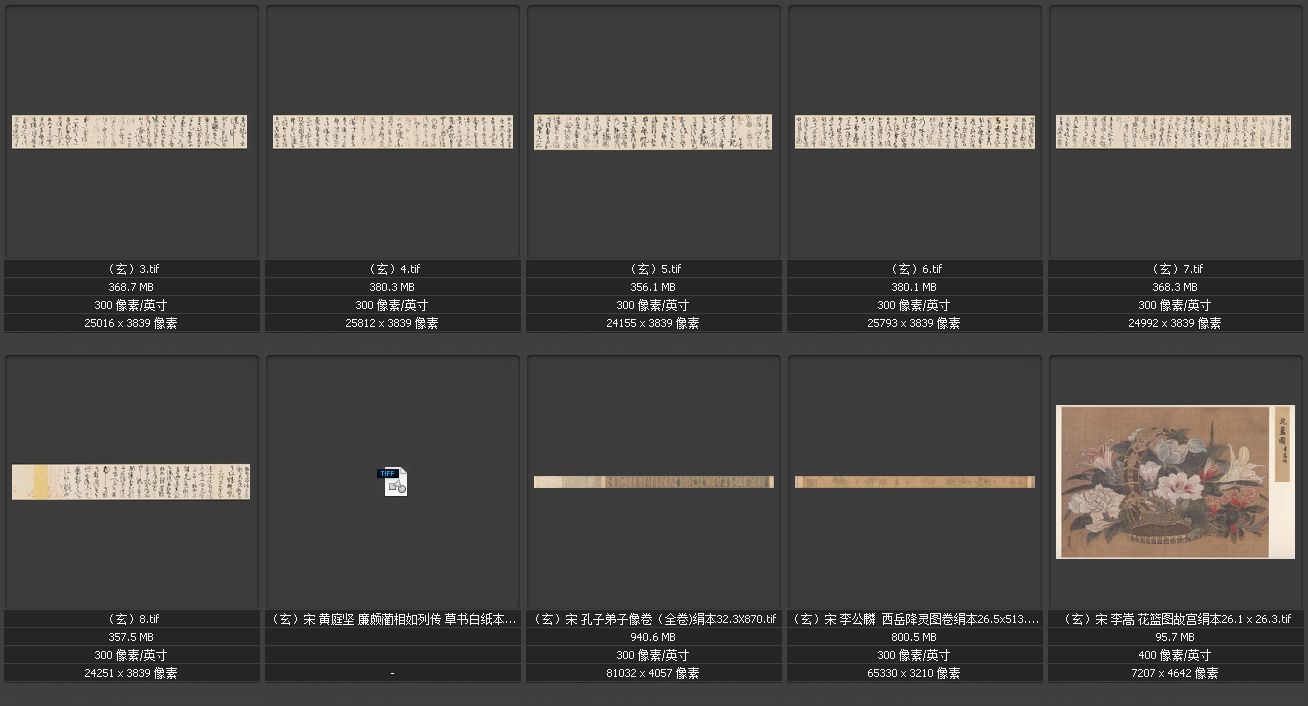This screenshot has width=1308, height=706.
Task: Select the (玄) 4.tif scroll thumbnail
Action: [x=392, y=132]
